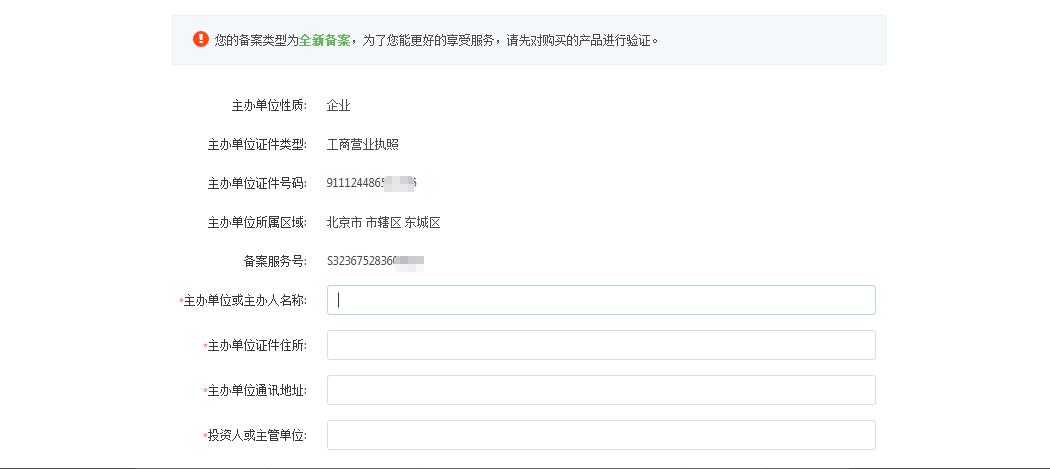Select the 工商营业执照 value text
Image resolution: width=1050 pixels, height=469 pixels.
pyautogui.click(x=362, y=145)
